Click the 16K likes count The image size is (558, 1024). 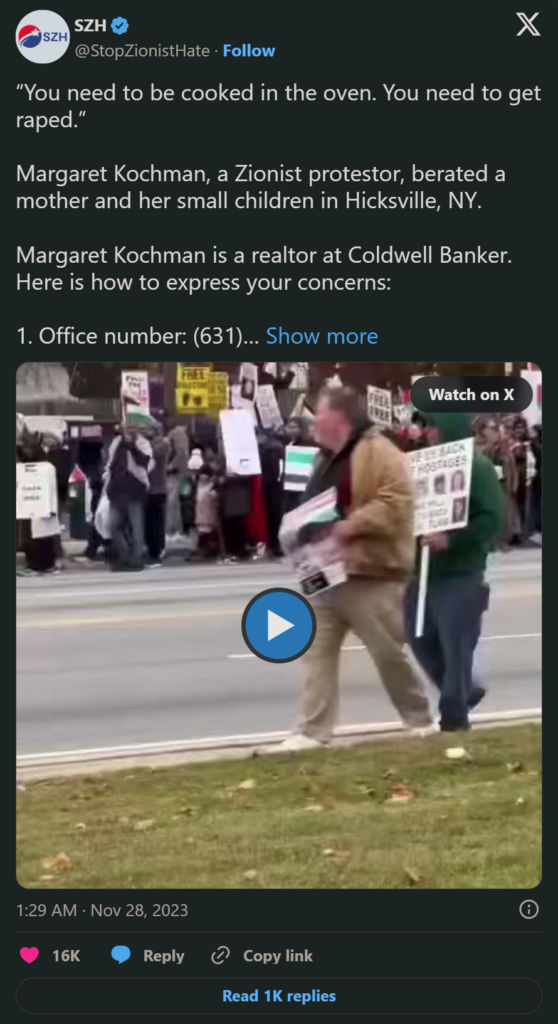[66, 955]
